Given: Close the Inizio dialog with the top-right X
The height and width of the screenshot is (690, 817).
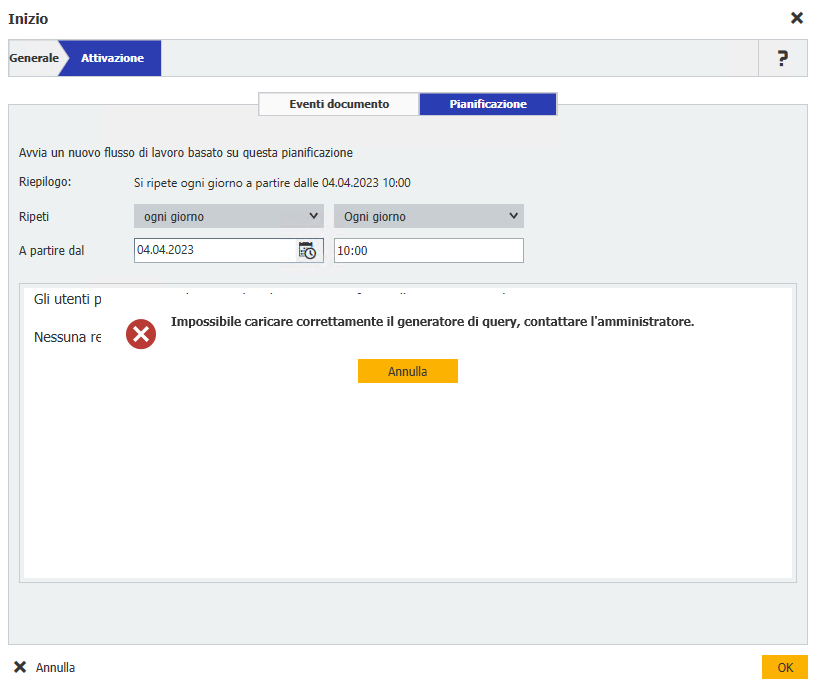Looking at the screenshot, I should [796, 18].
